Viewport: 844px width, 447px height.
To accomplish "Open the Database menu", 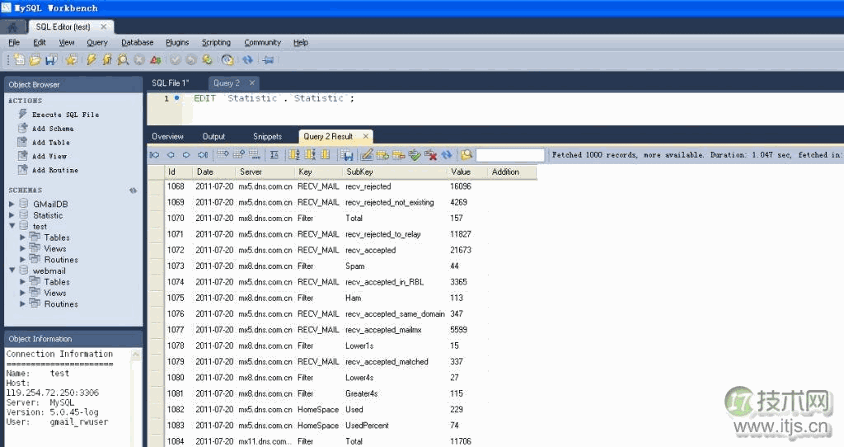I will (137, 43).
